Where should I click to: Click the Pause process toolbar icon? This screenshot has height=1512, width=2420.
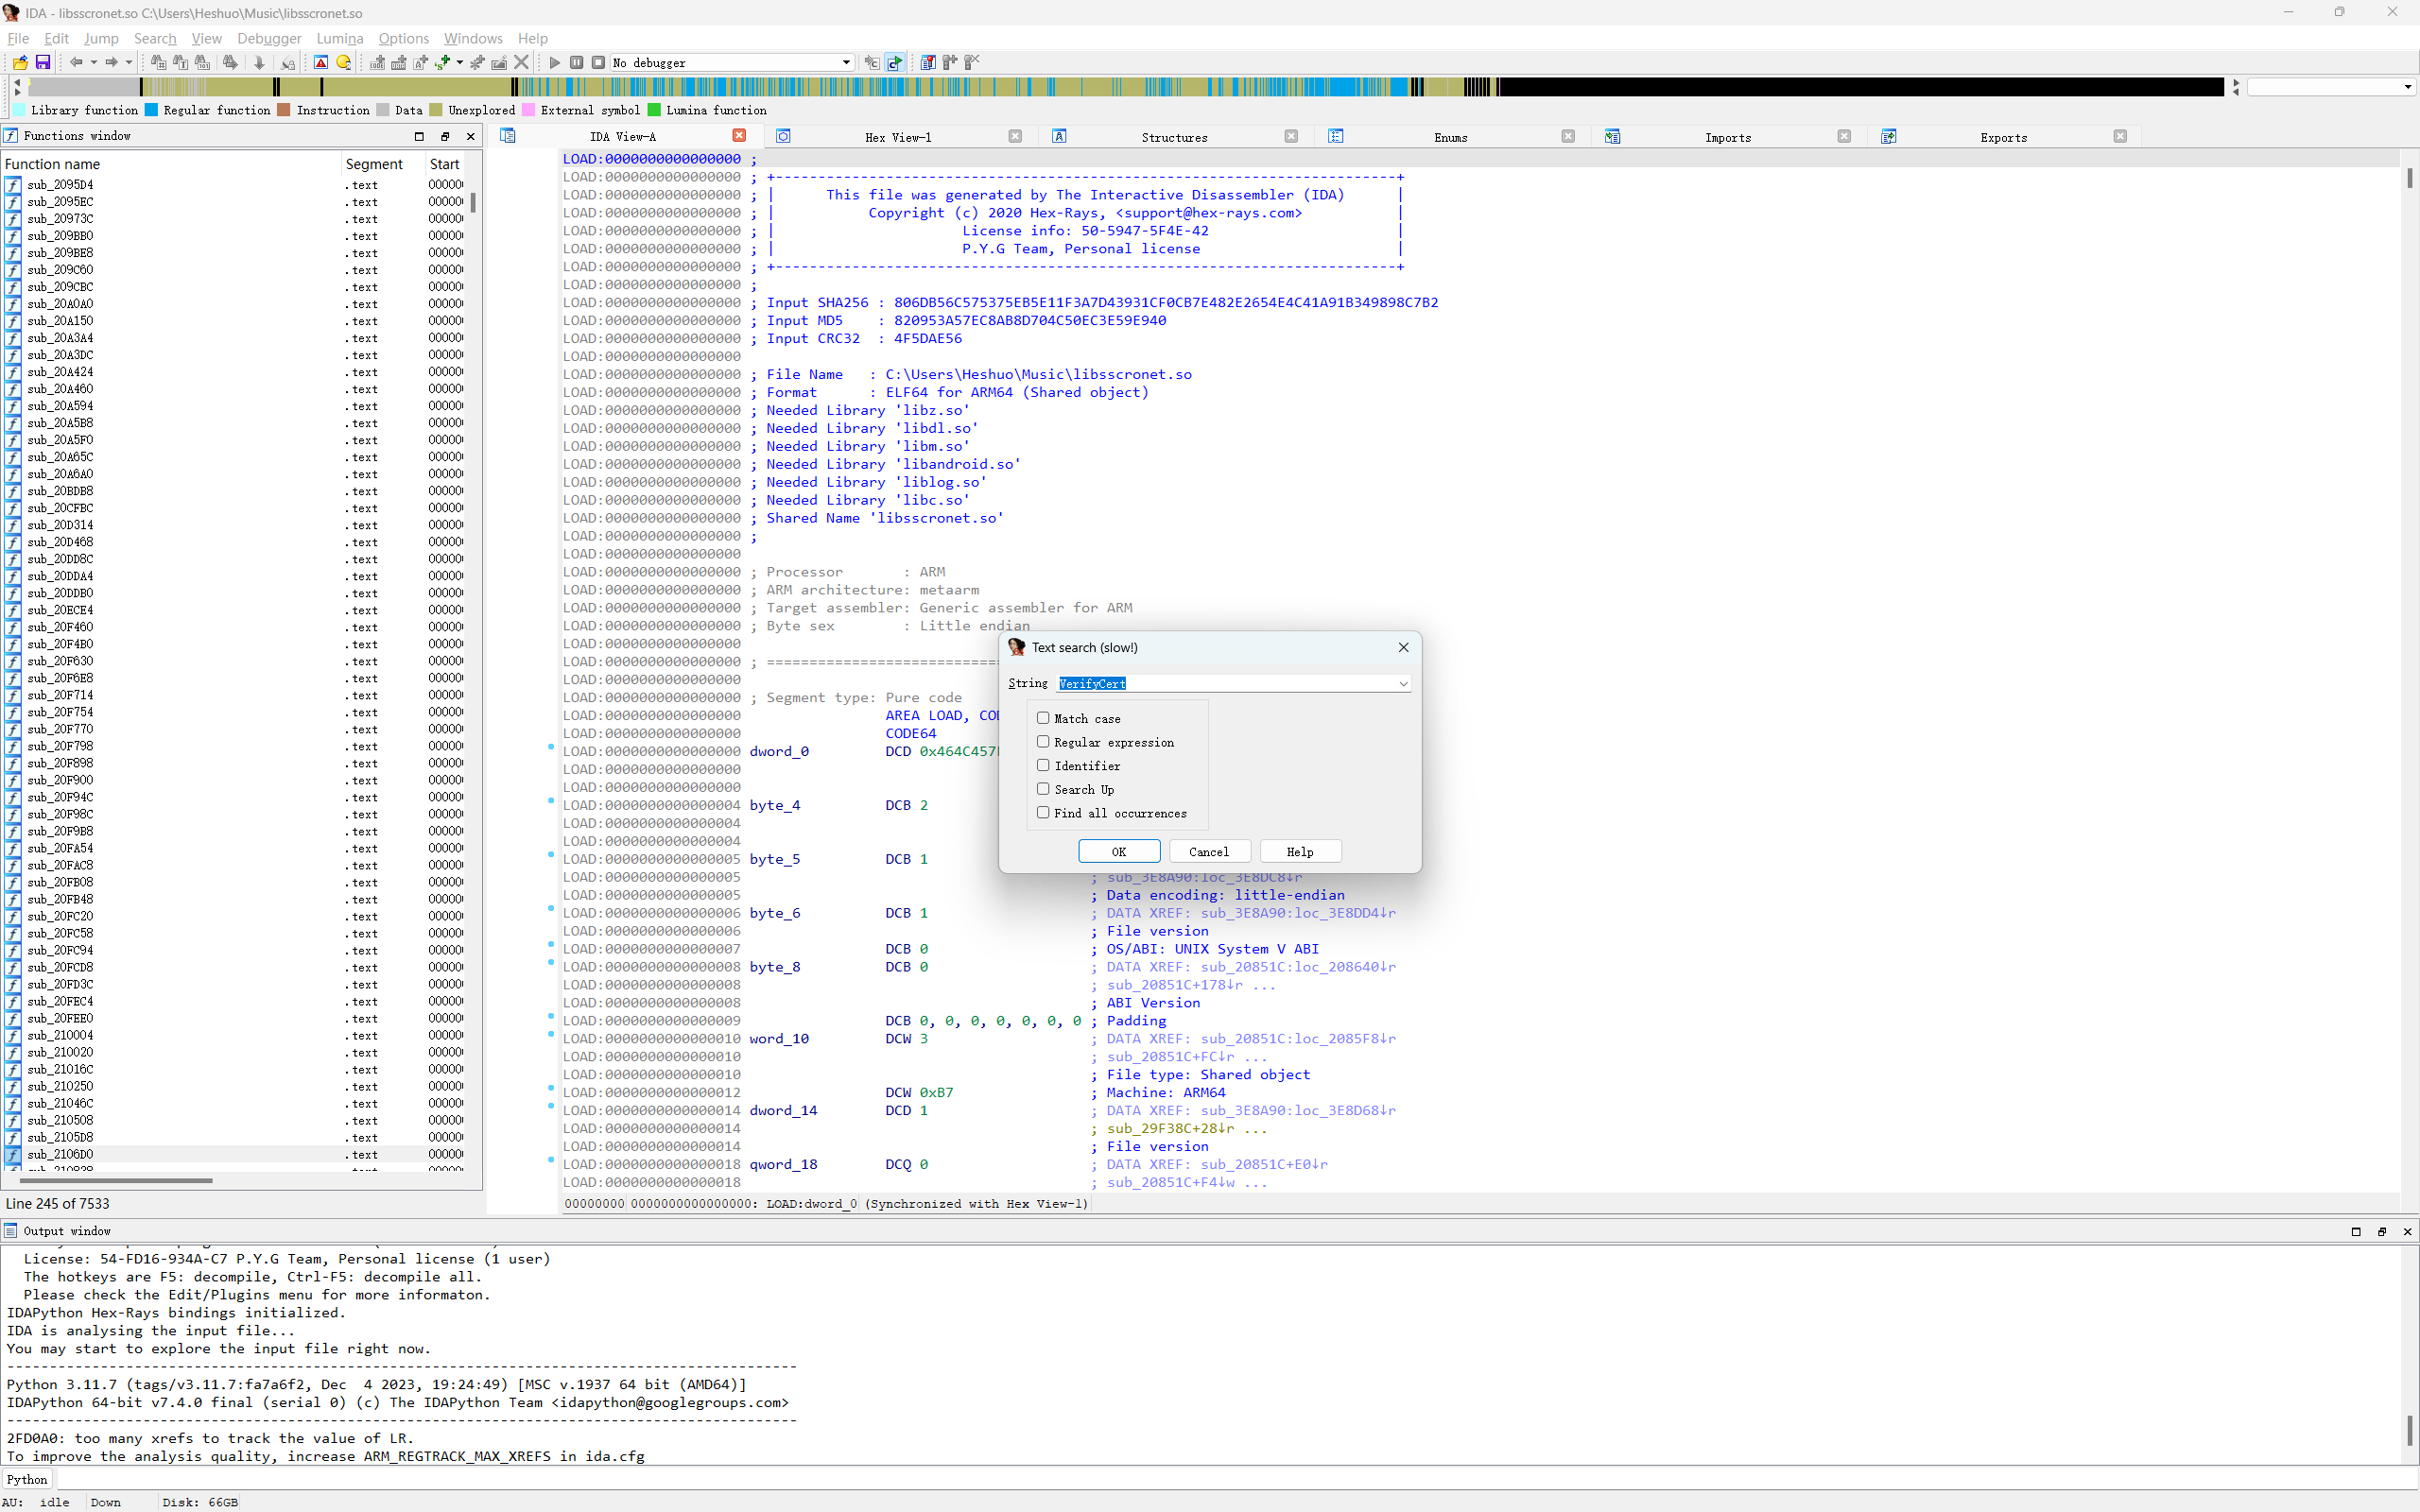point(577,62)
